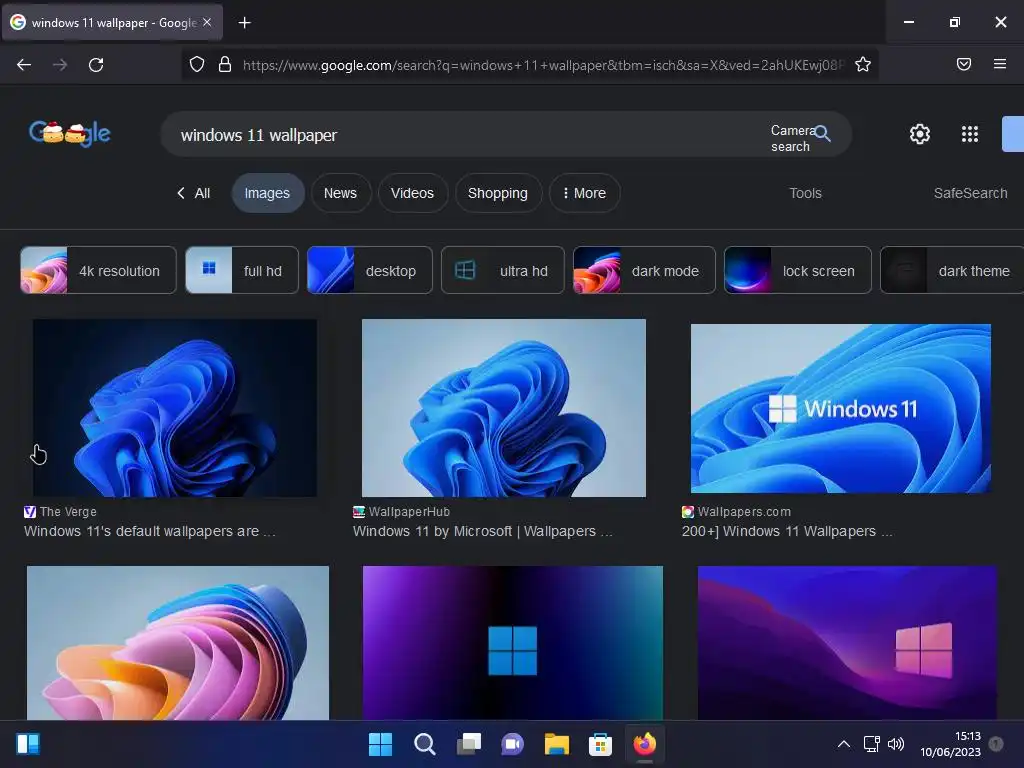Open Wallpapers.com Windows 11 logo thumbnail

coord(841,409)
